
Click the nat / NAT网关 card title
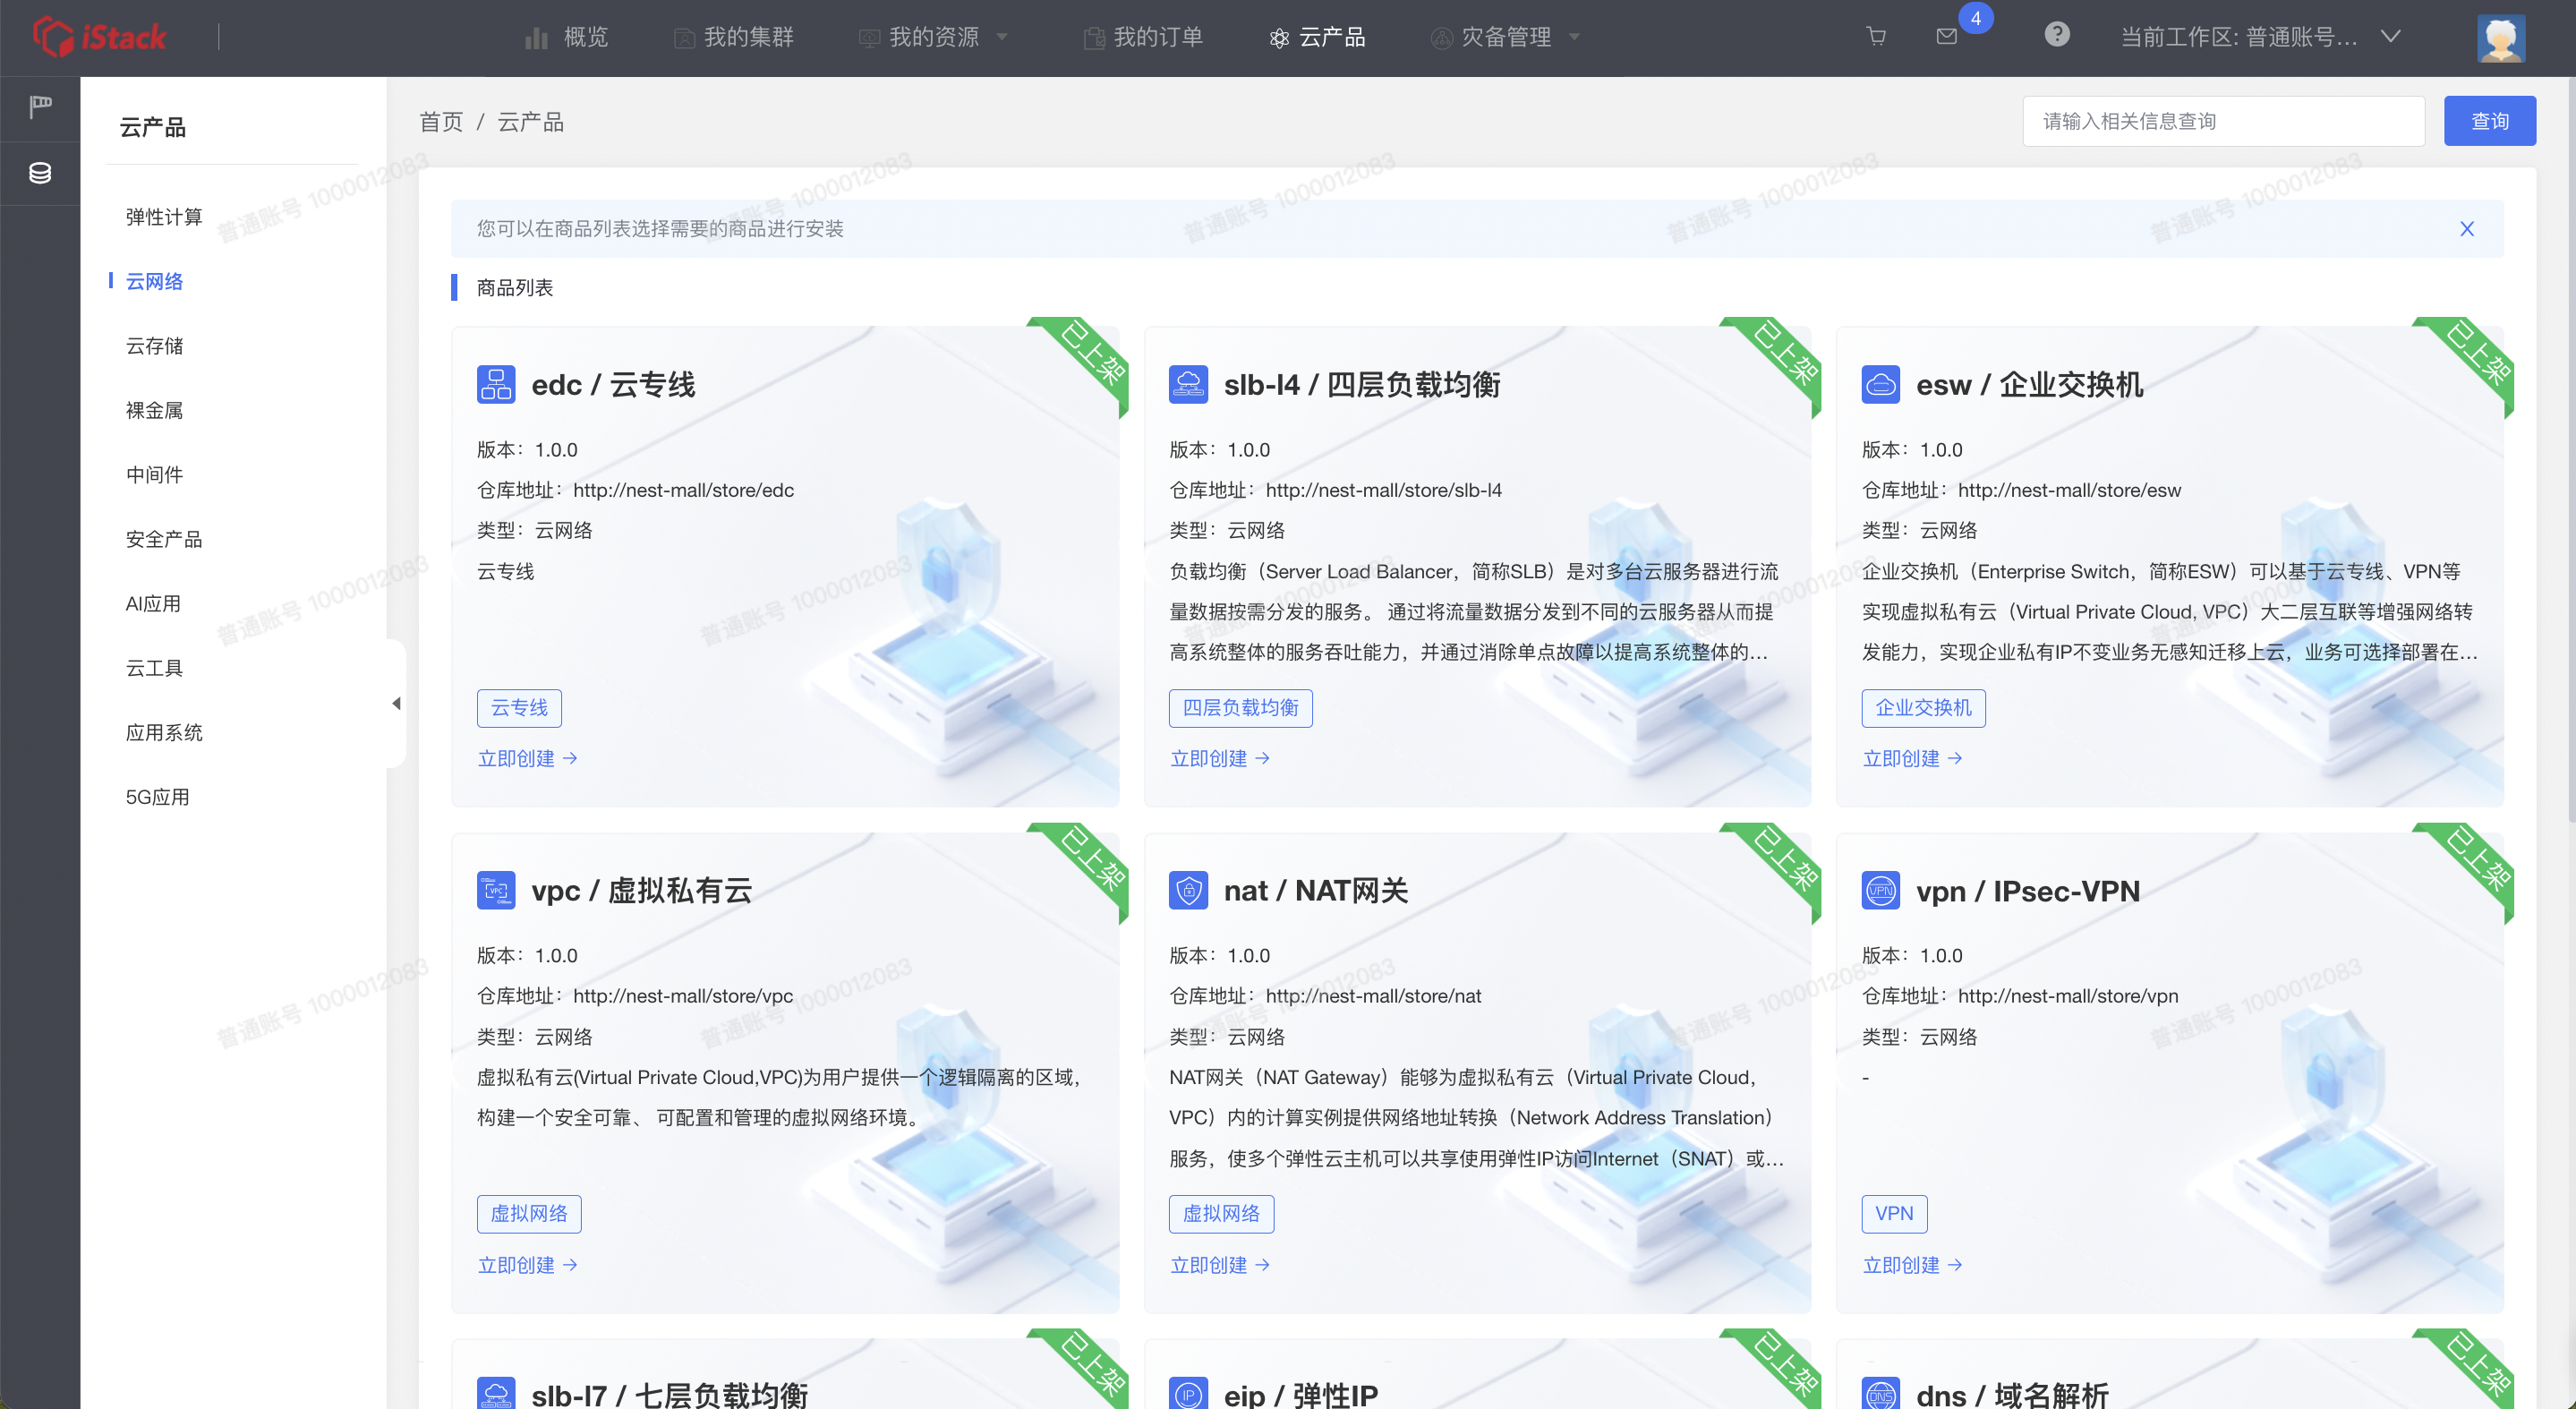(x=1316, y=891)
